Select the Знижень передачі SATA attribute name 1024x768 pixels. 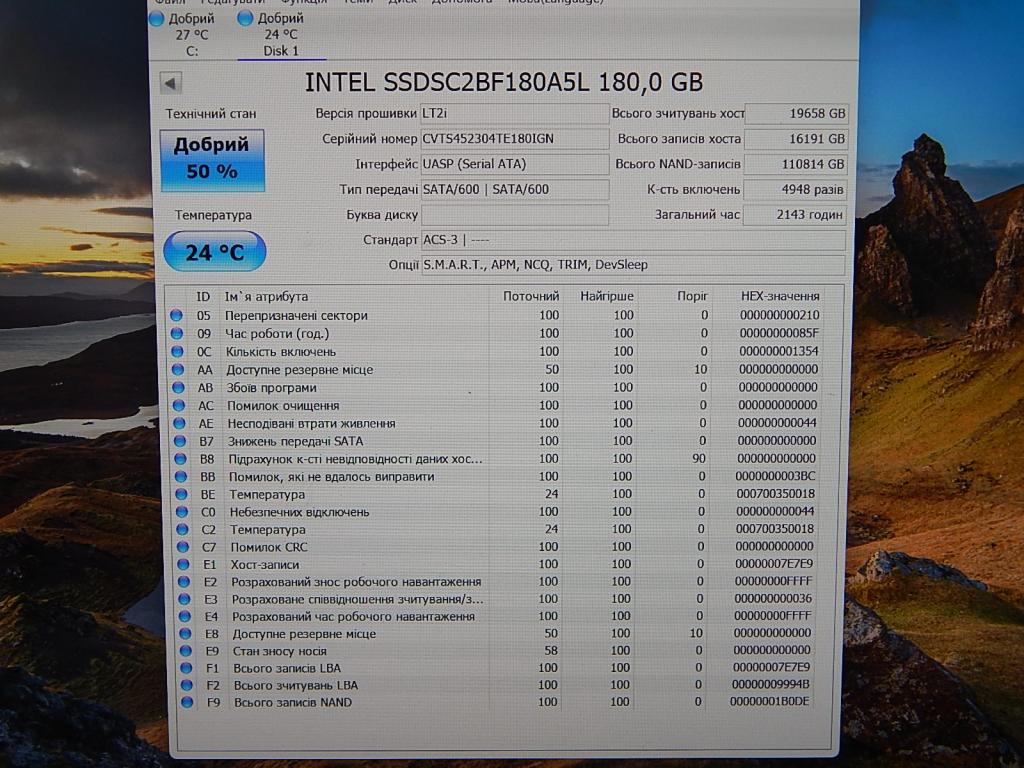pyautogui.click(x=295, y=441)
